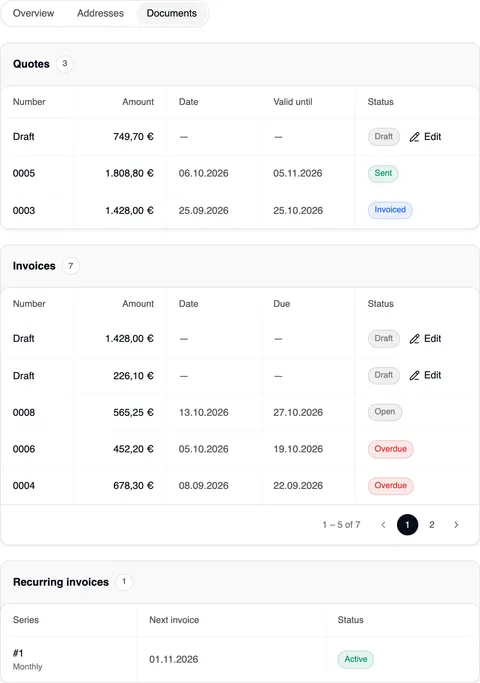
Task: Click the Draft badge on 226,10 € invoice
Action: 384,375
